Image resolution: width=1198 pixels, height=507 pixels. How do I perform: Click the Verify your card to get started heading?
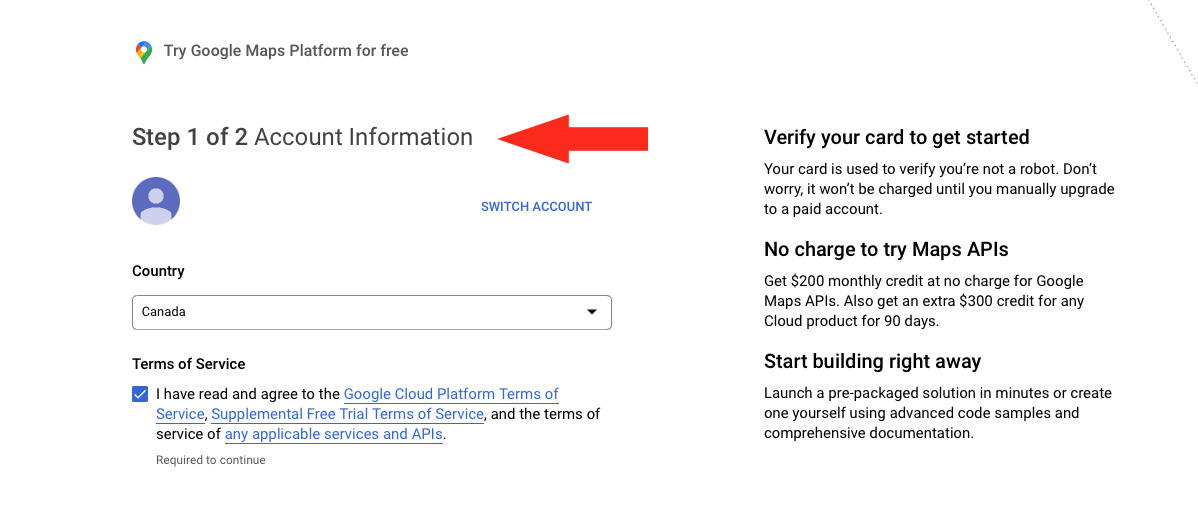click(x=896, y=137)
